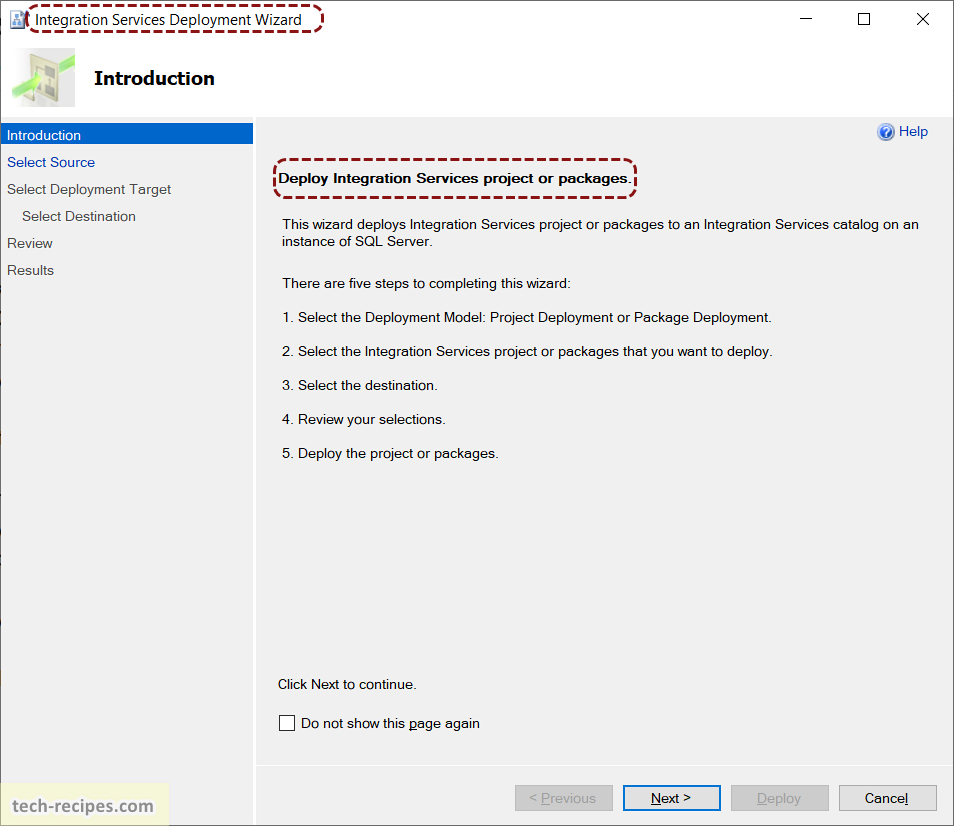This screenshot has height=826, width=954.
Task: Click the disabled Previous button
Action: [x=563, y=798]
